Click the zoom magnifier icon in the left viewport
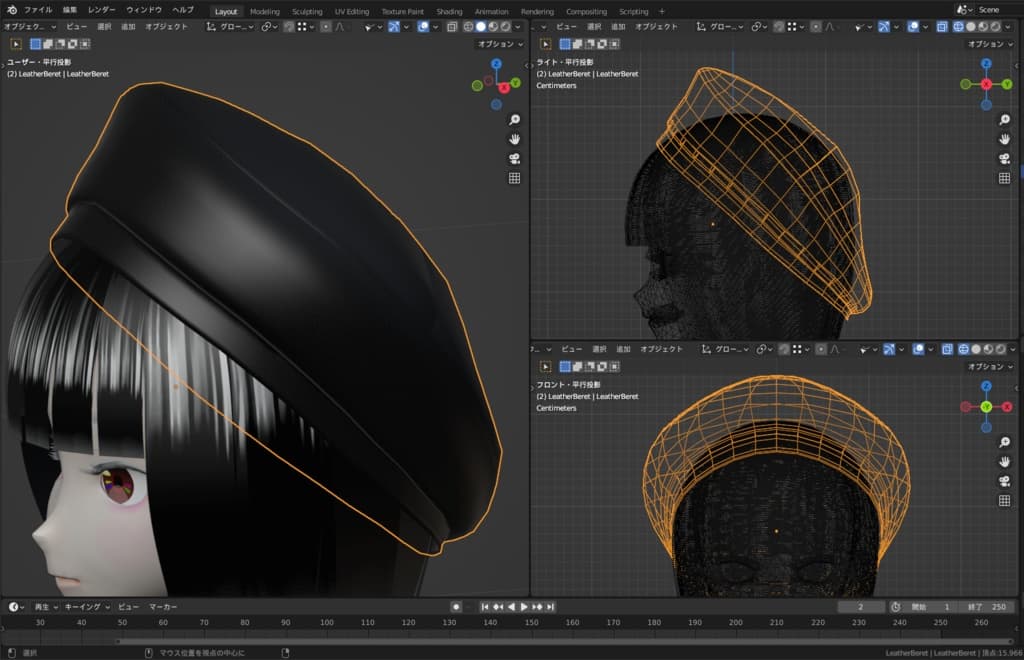The height and width of the screenshot is (660, 1024). 515,119
